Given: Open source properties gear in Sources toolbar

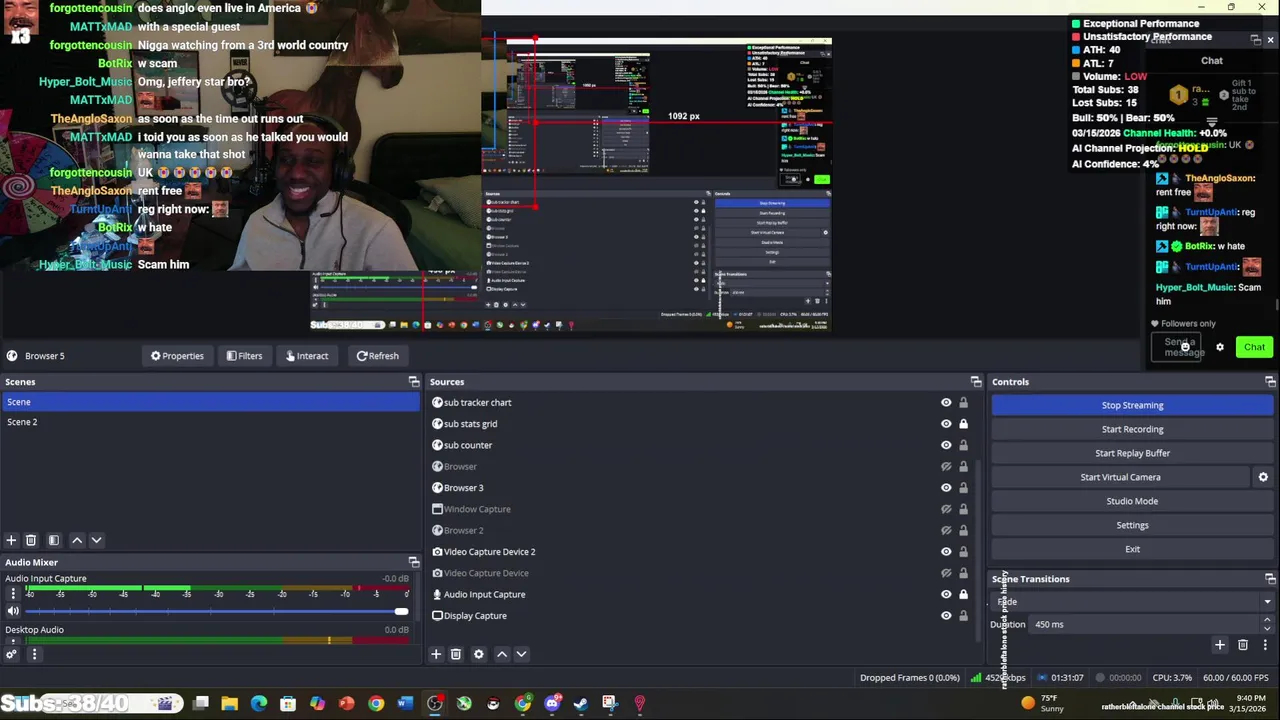Looking at the screenshot, I should pyautogui.click(x=479, y=654).
